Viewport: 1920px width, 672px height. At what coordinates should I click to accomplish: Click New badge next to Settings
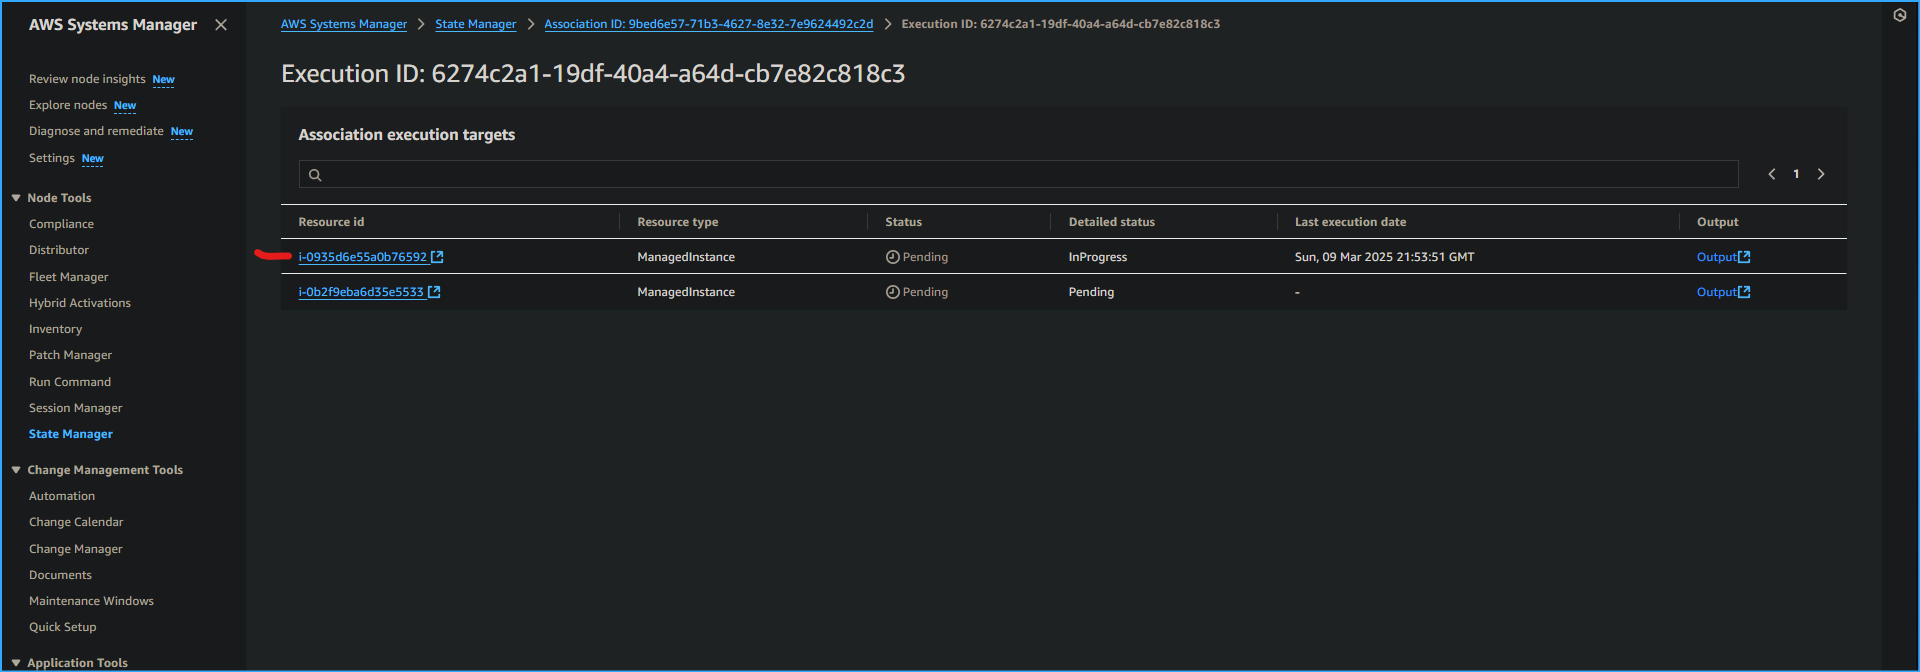pos(93,159)
